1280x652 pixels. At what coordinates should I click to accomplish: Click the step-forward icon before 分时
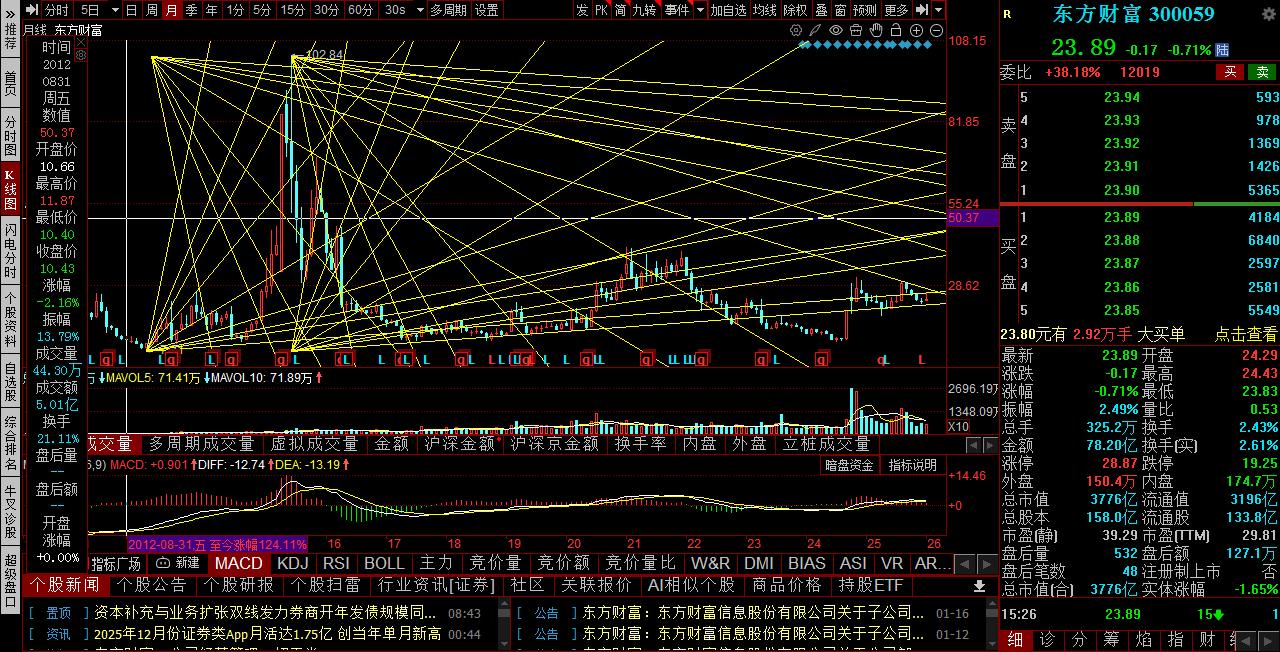[x=32, y=10]
